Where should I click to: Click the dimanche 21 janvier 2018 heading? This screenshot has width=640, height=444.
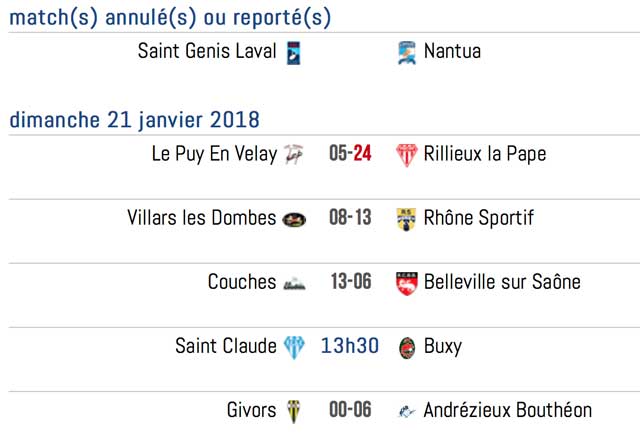(135, 120)
